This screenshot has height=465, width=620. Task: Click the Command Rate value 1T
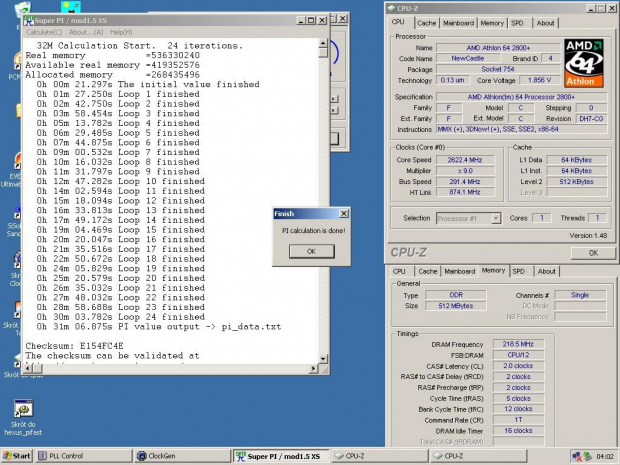pyautogui.click(x=518, y=420)
